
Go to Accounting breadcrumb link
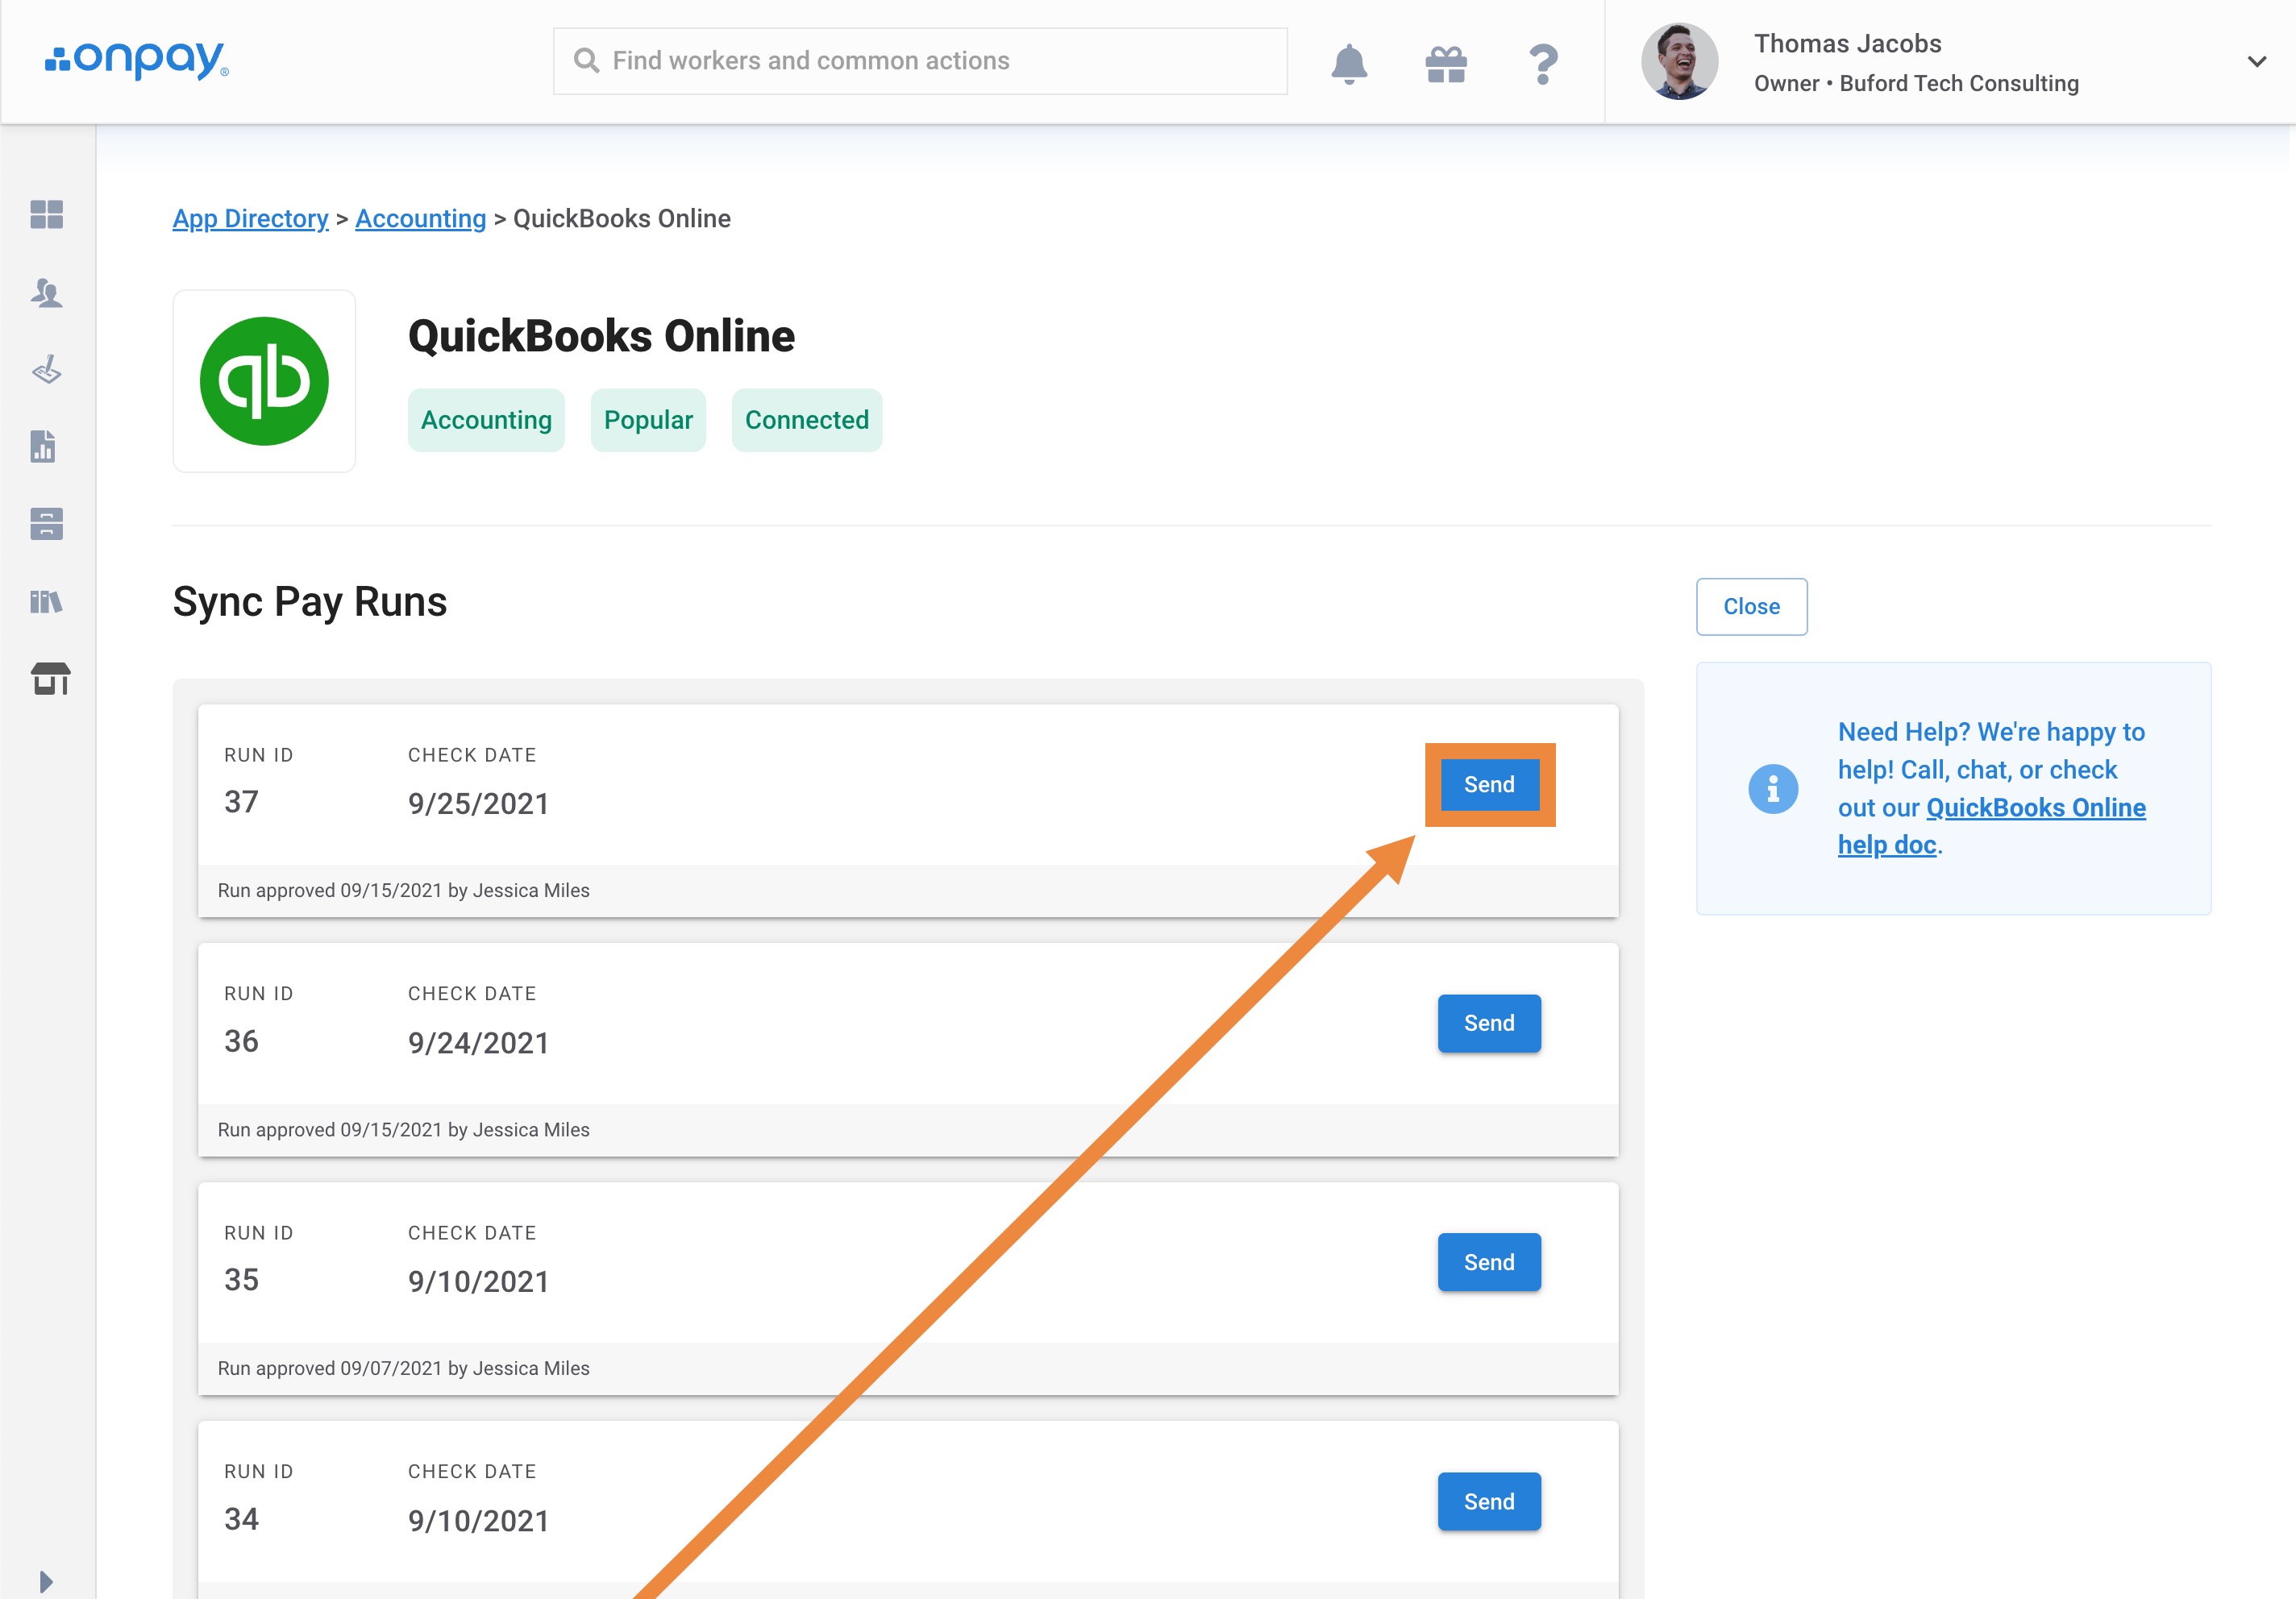pos(420,218)
